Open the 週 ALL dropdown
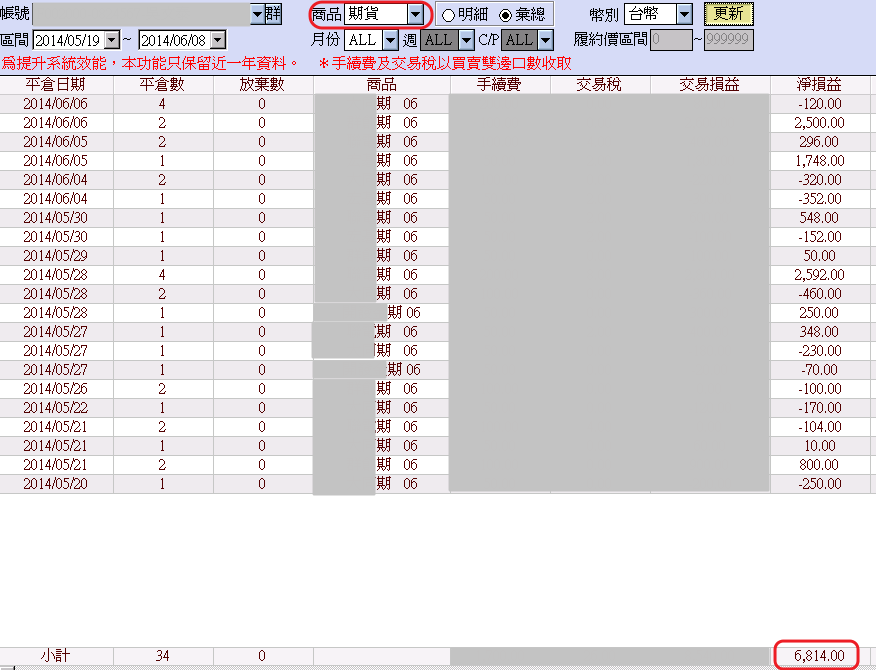 (x=466, y=40)
